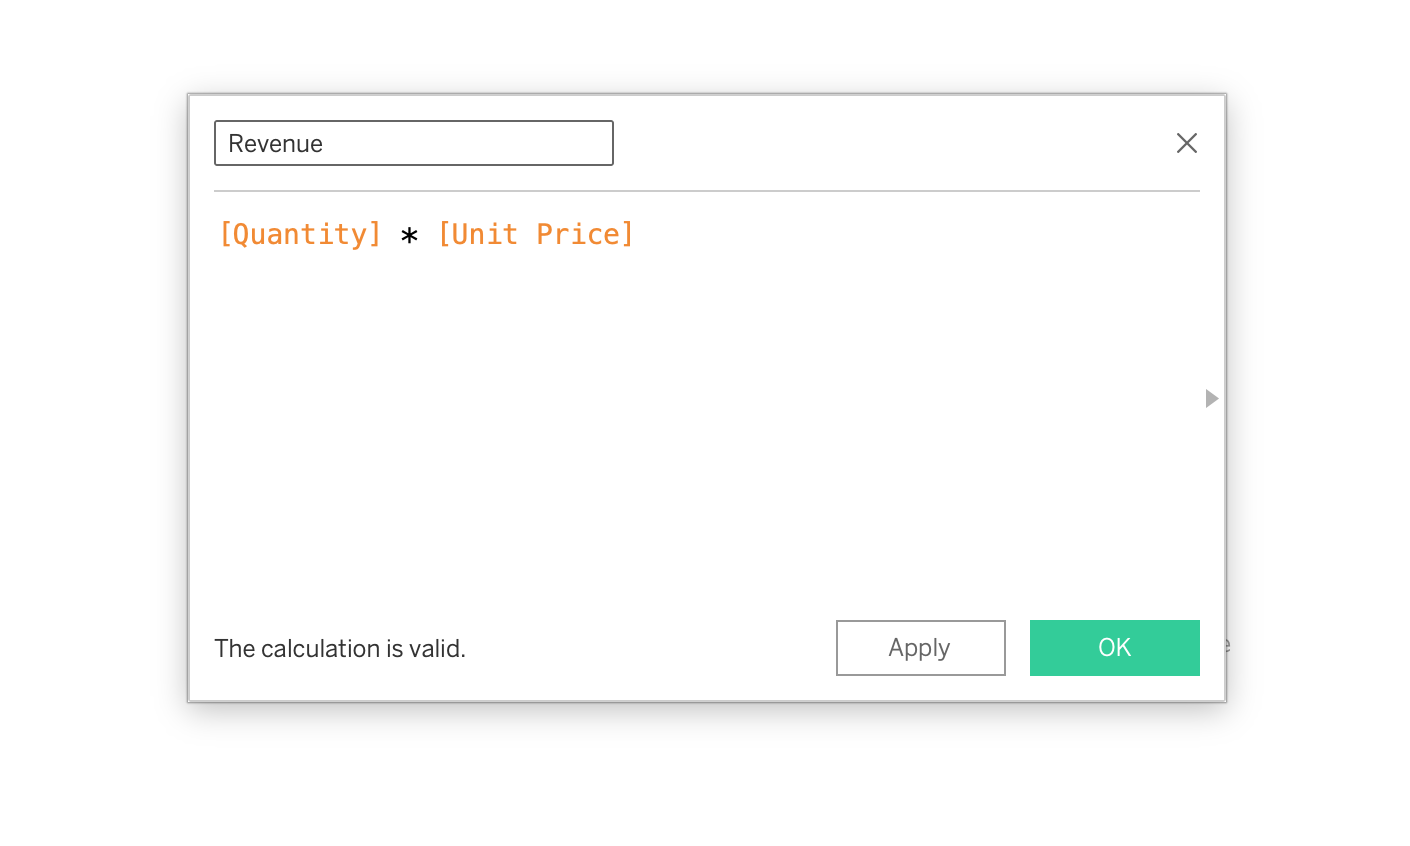Click the closing bracket after Quantity
This screenshot has width=1410, height=846.
(375, 234)
